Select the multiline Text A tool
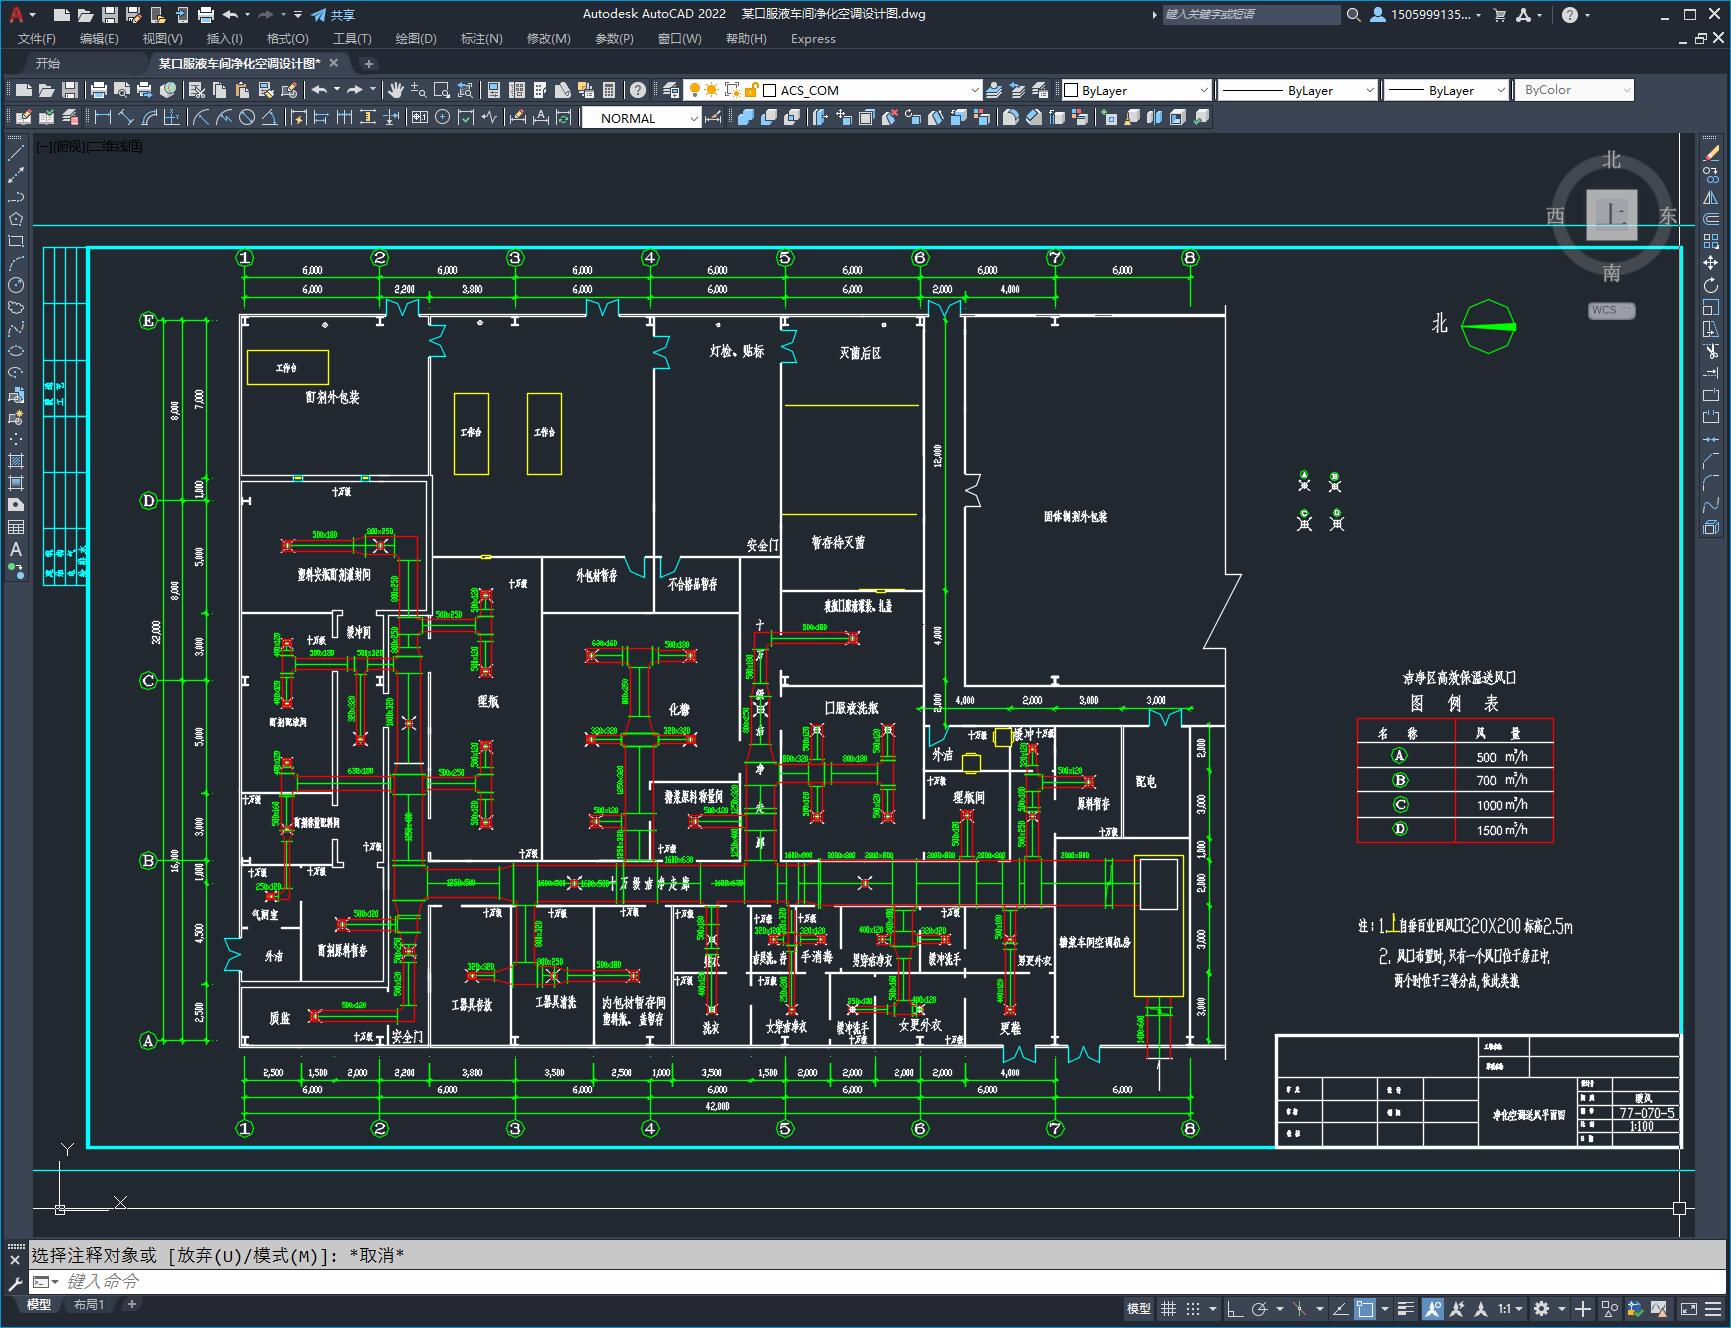Image resolution: width=1731 pixels, height=1328 pixels. point(15,549)
